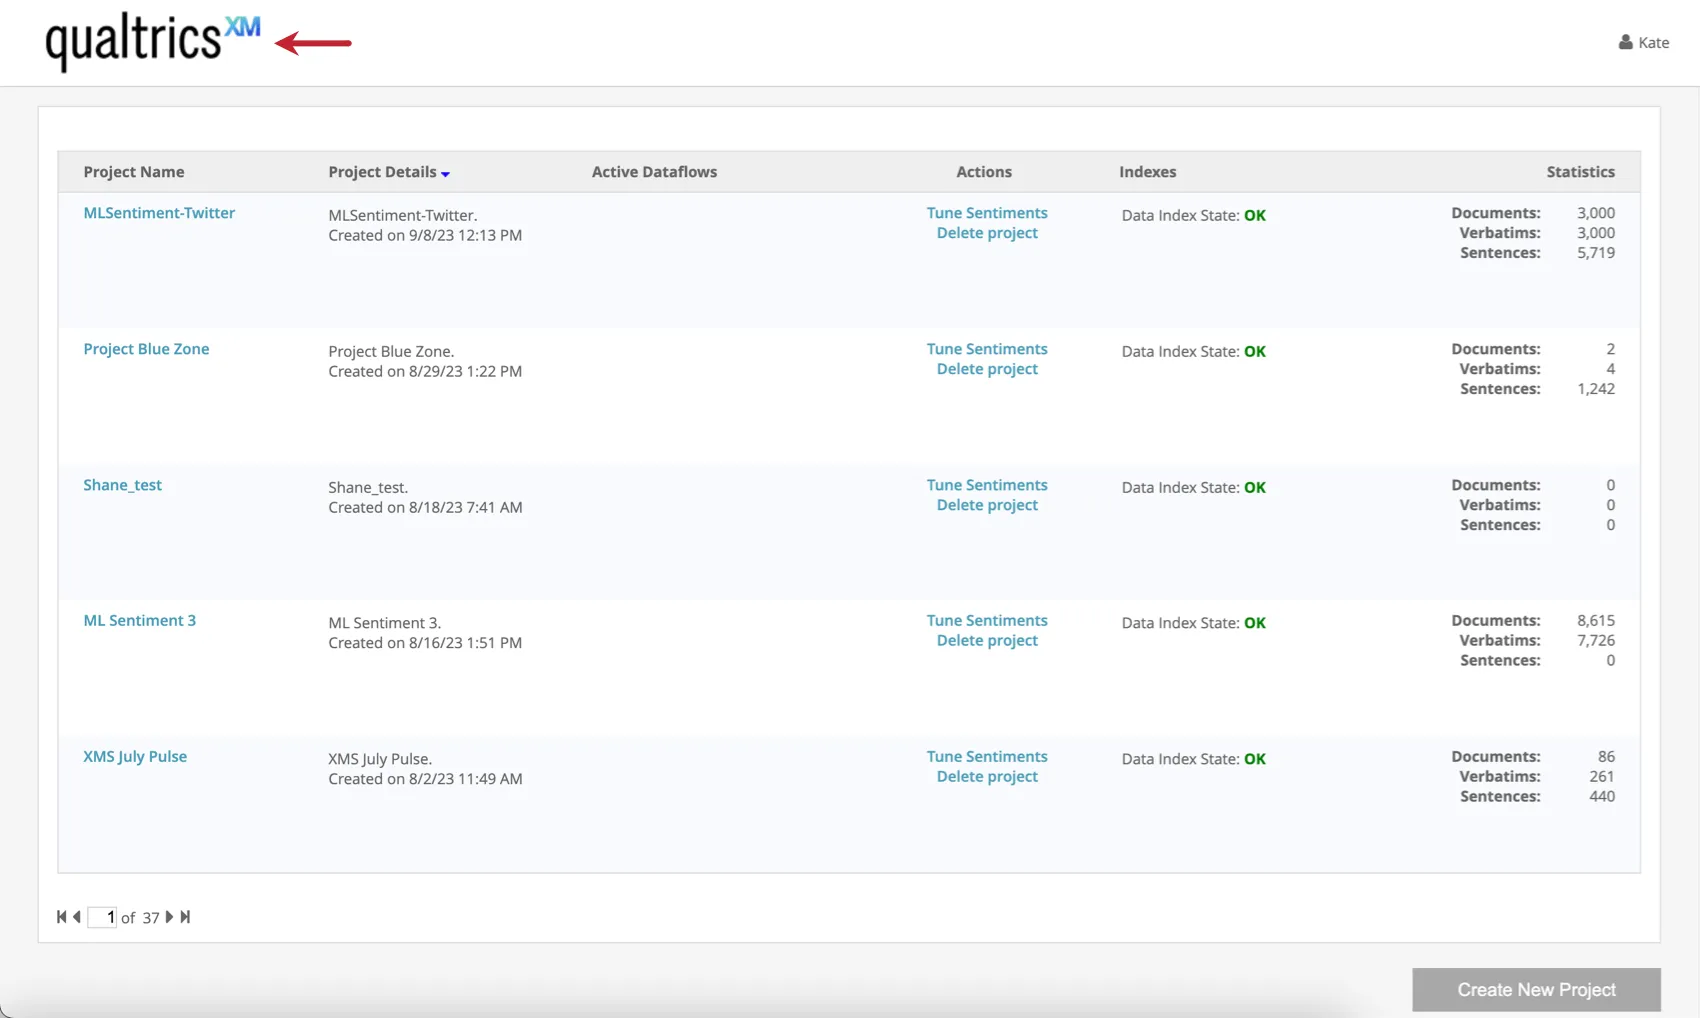Sort by the Project Name column header
The height and width of the screenshot is (1018, 1700).
[x=134, y=172]
